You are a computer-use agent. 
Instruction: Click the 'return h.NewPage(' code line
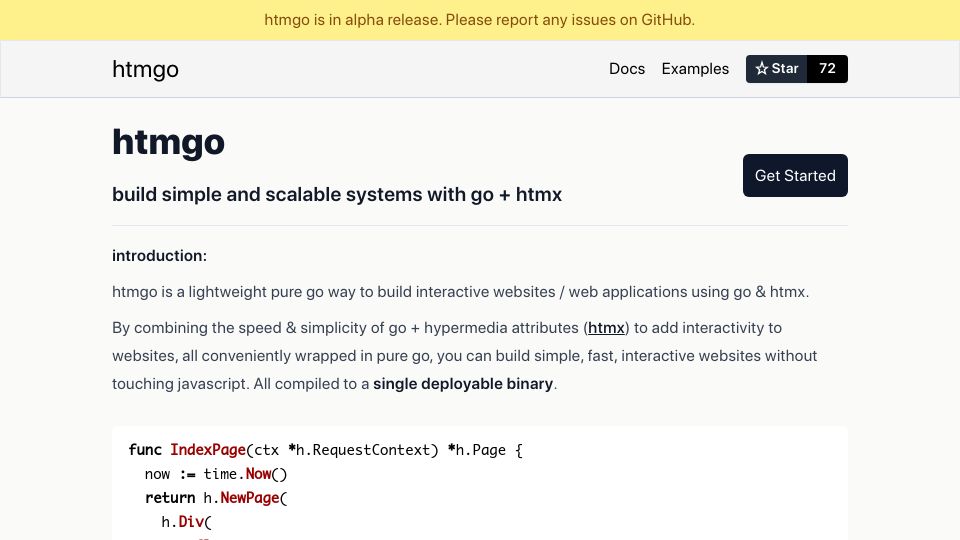pos(216,498)
